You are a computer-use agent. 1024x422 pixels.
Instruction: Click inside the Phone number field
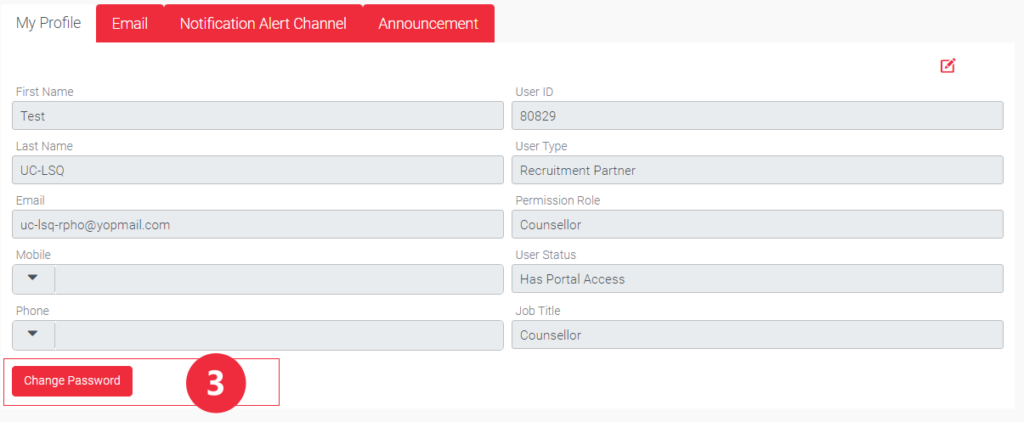(278, 335)
